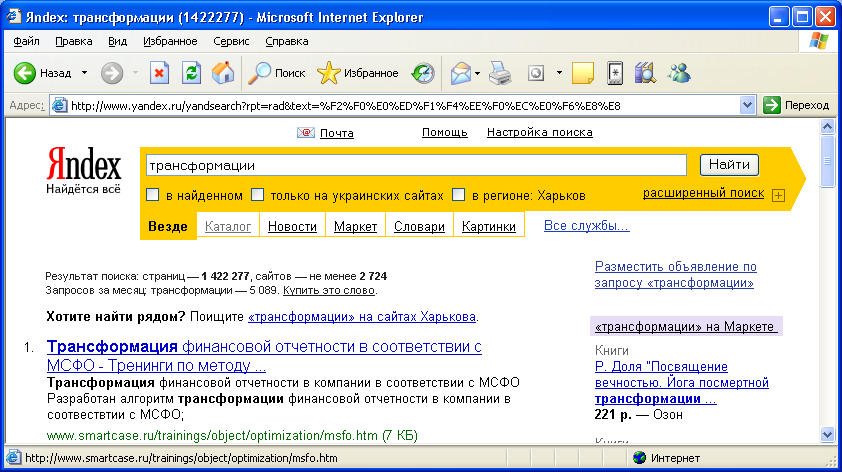The width and height of the screenshot is (842, 472).
Task: Open the Вид menu
Action: (x=117, y=41)
